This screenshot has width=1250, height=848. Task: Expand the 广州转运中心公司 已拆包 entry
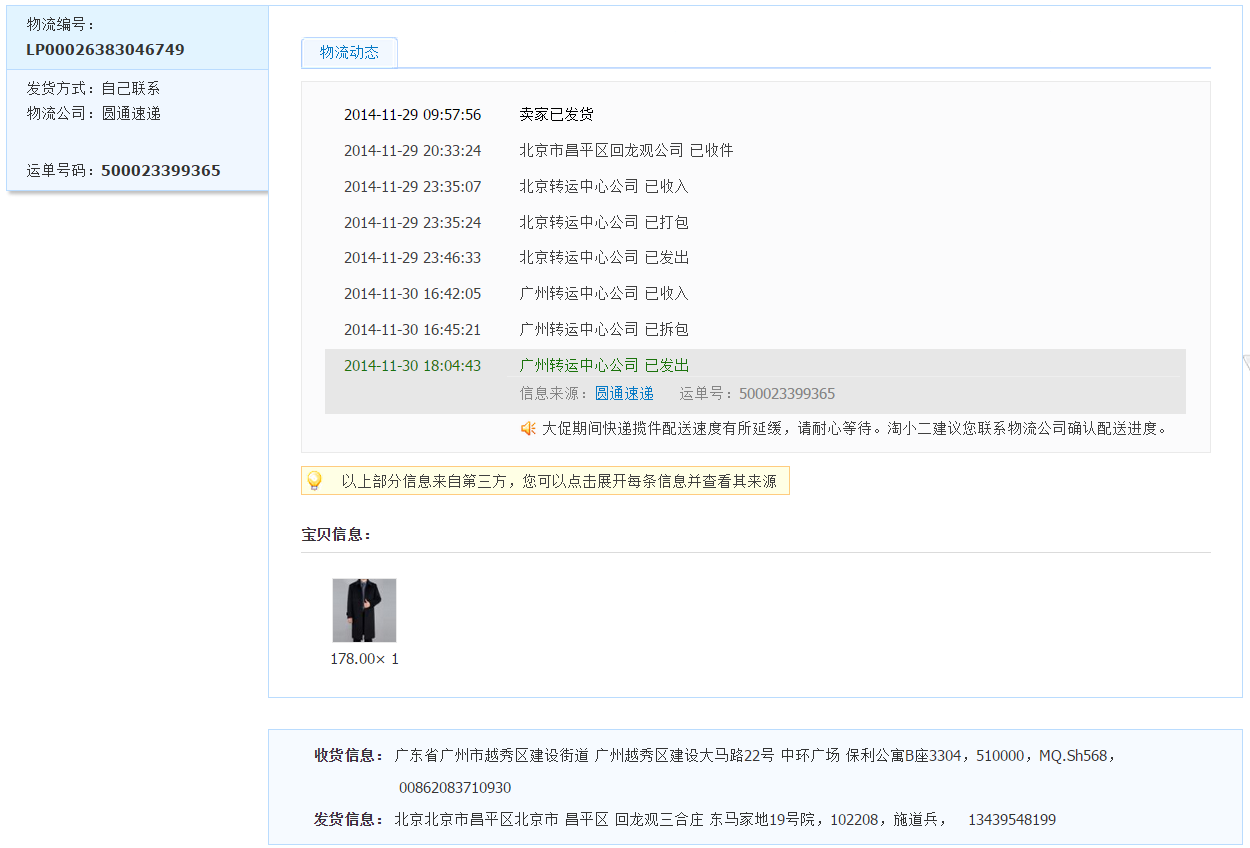pyautogui.click(x=603, y=330)
